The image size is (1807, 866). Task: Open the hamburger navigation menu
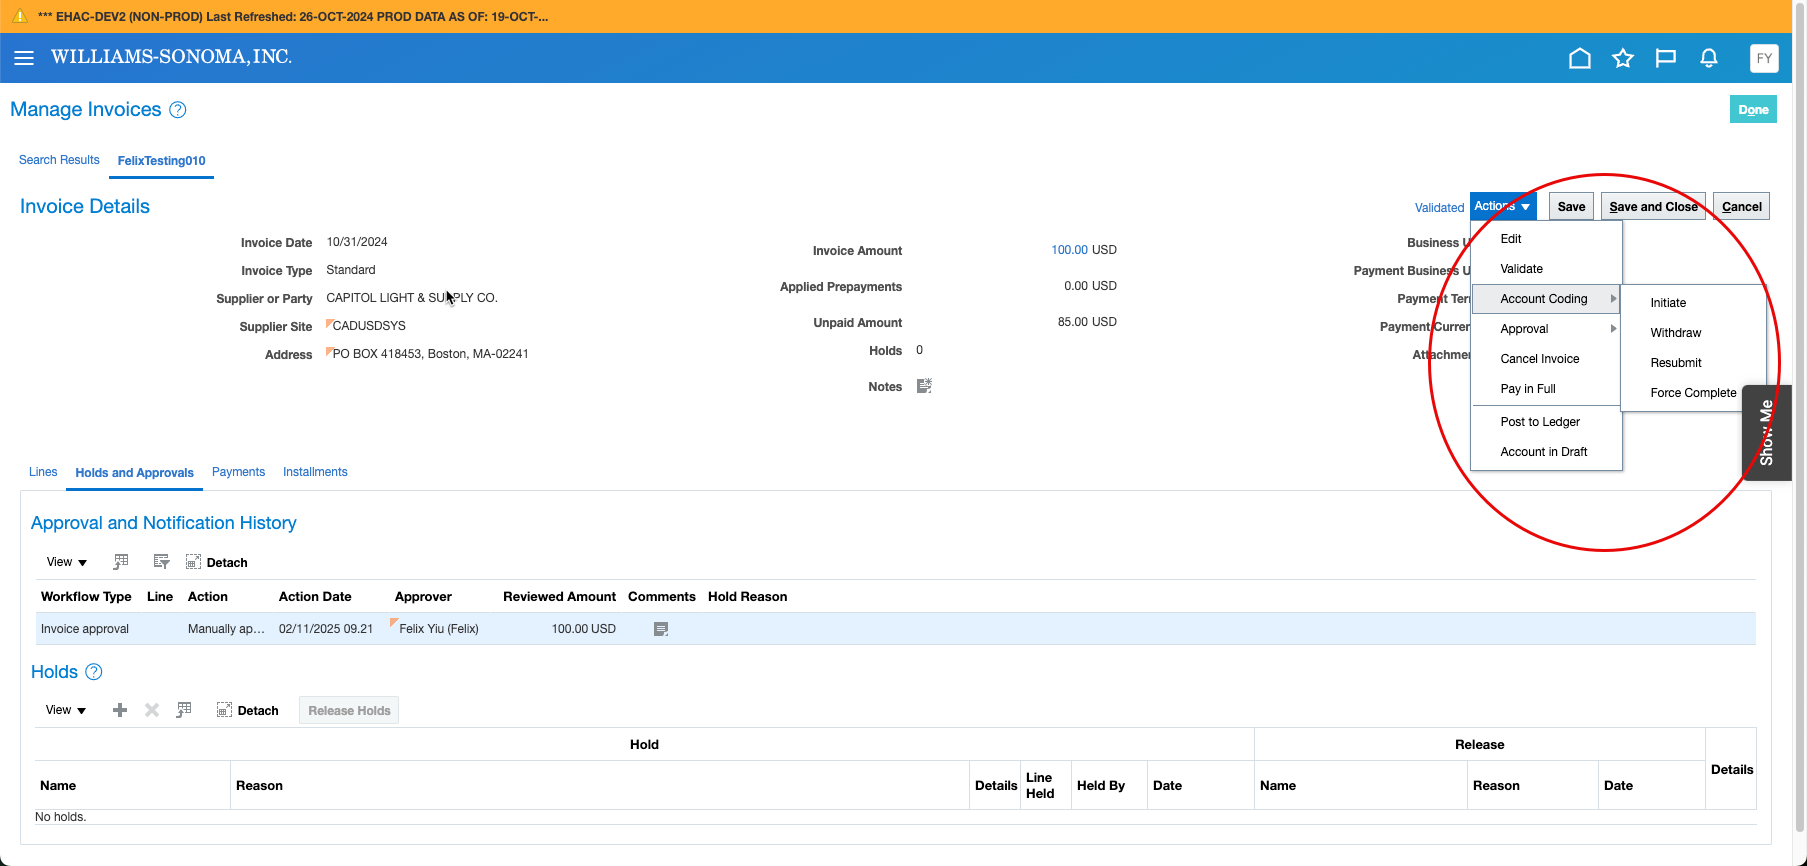[24, 58]
